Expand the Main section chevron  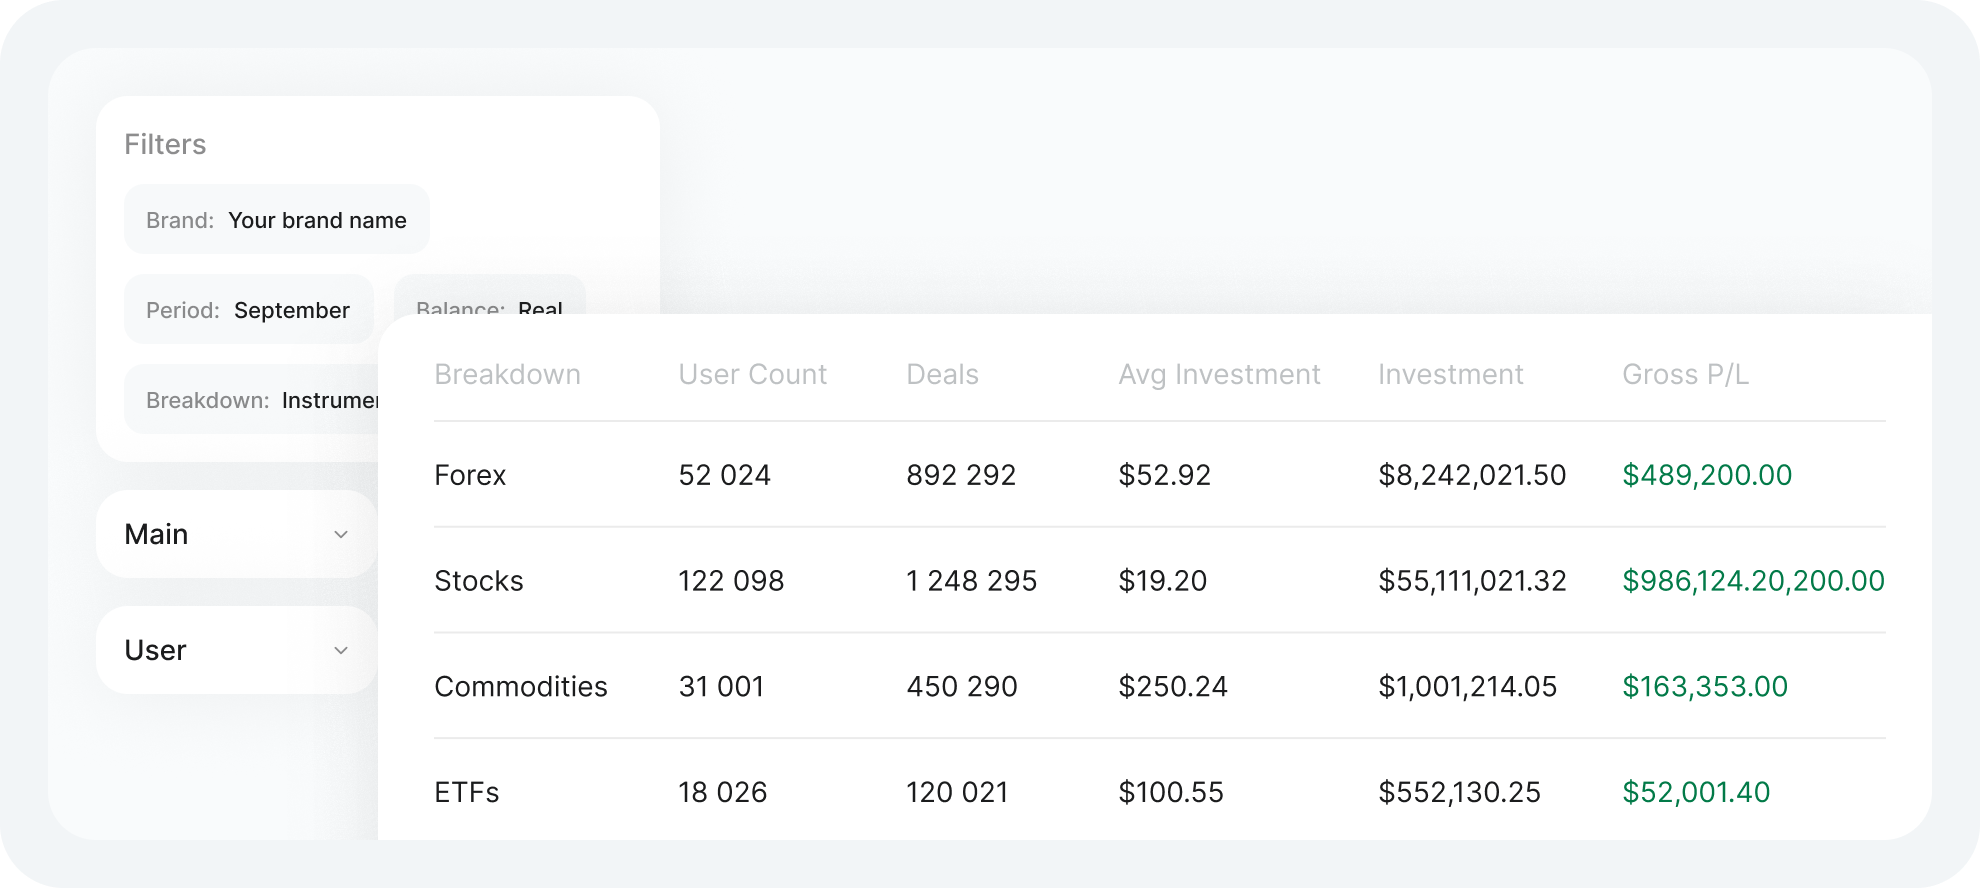(341, 535)
